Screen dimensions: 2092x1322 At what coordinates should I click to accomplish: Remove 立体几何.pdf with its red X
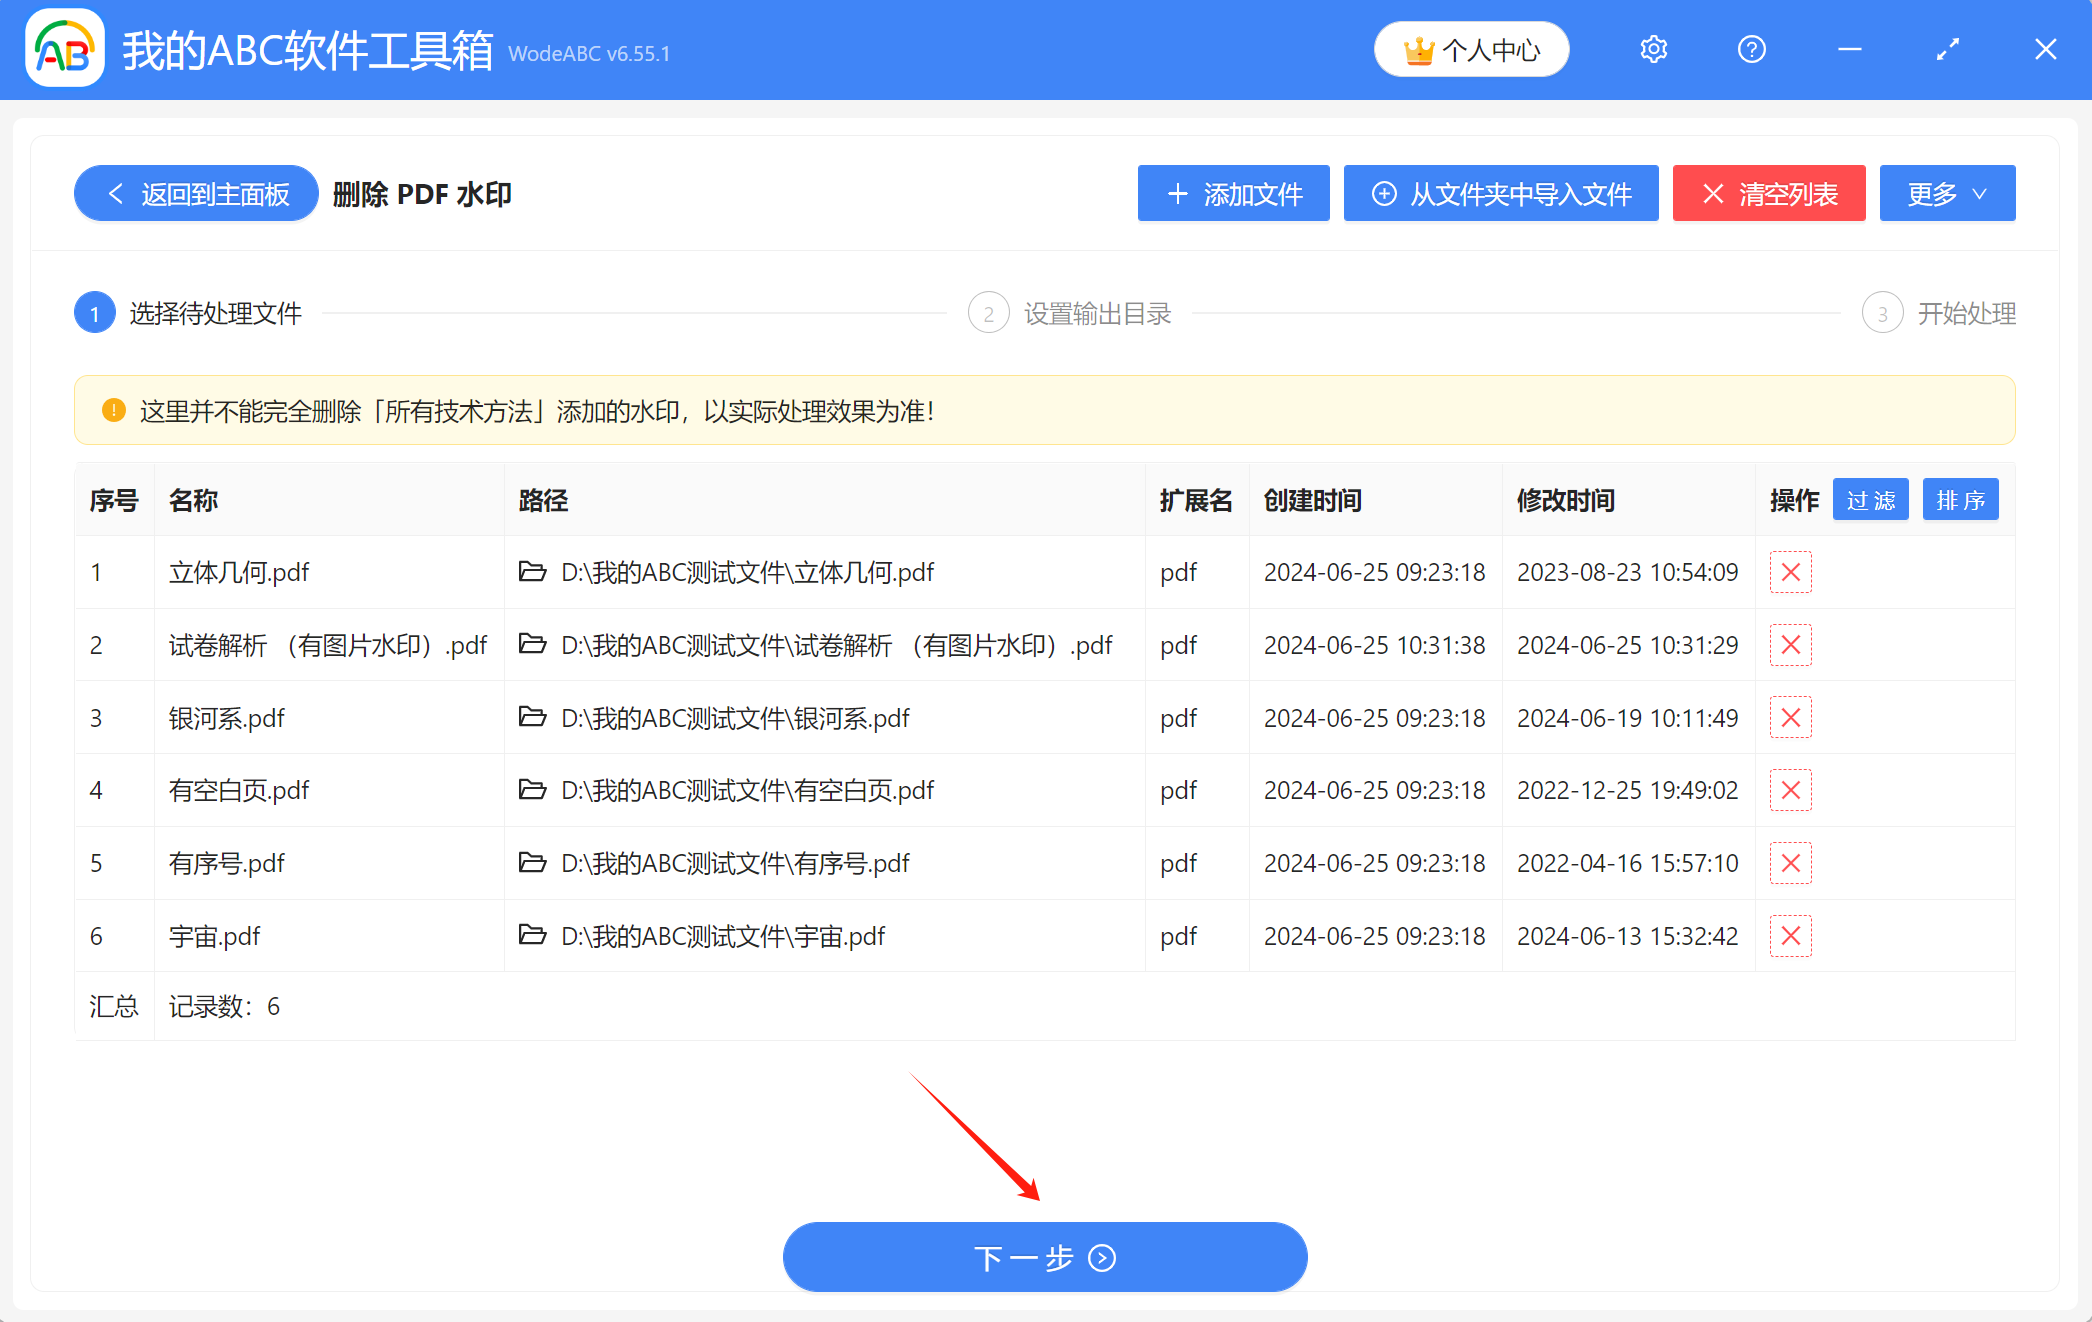pyautogui.click(x=1790, y=572)
